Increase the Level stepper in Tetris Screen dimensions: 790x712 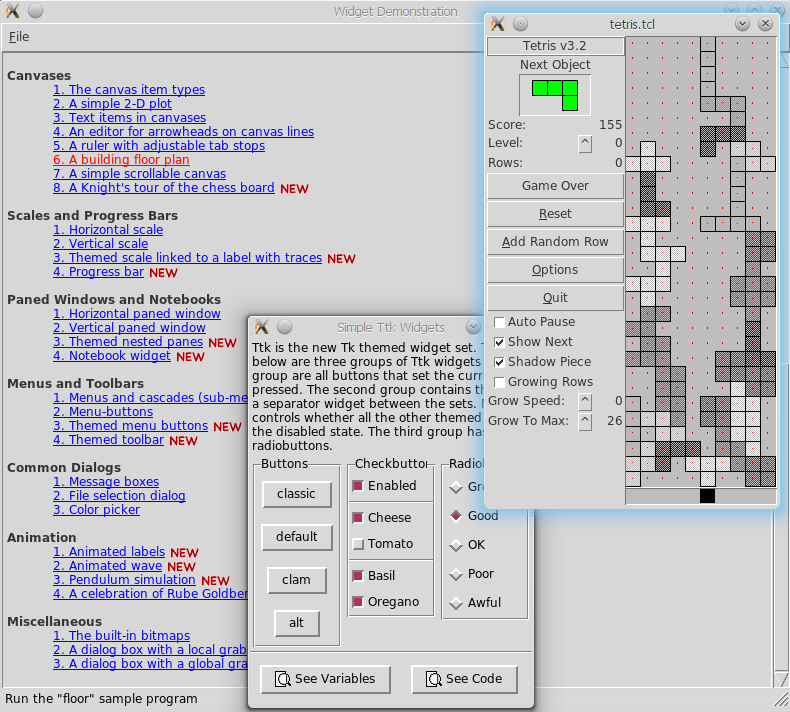click(x=585, y=144)
